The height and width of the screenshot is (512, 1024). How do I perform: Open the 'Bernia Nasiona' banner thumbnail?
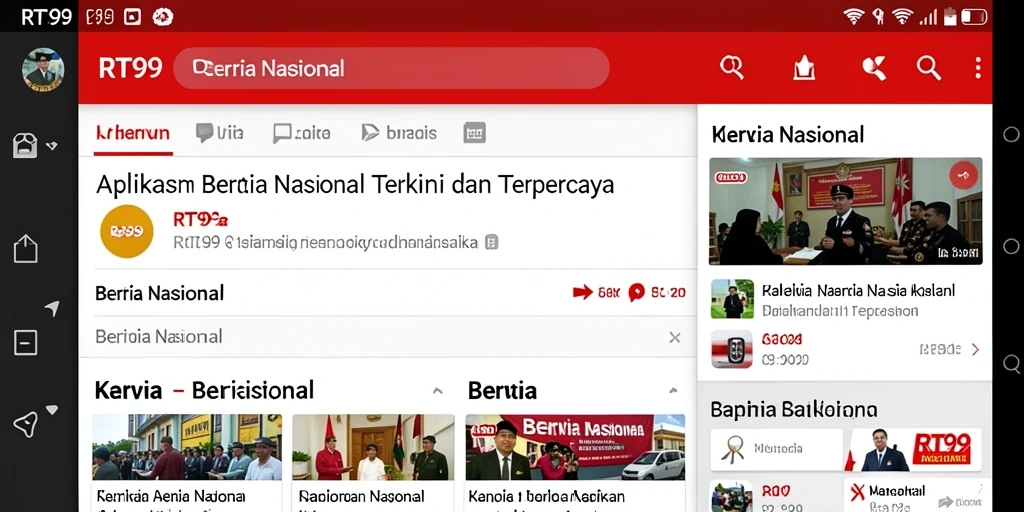point(575,447)
